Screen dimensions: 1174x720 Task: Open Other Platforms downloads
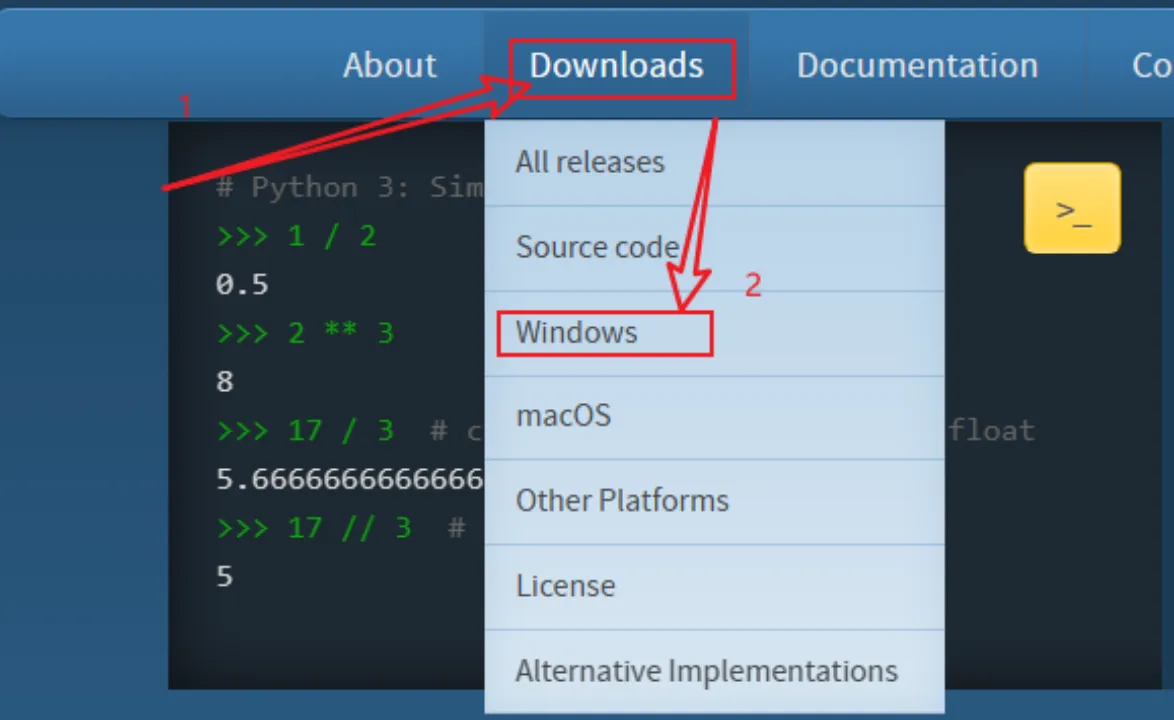pyautogui.click(x=622, y=500)
